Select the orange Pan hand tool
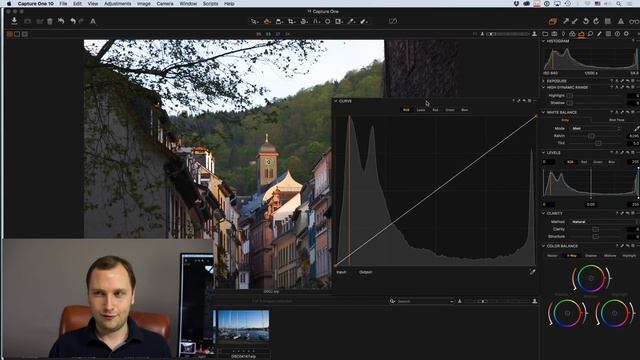 267,21
